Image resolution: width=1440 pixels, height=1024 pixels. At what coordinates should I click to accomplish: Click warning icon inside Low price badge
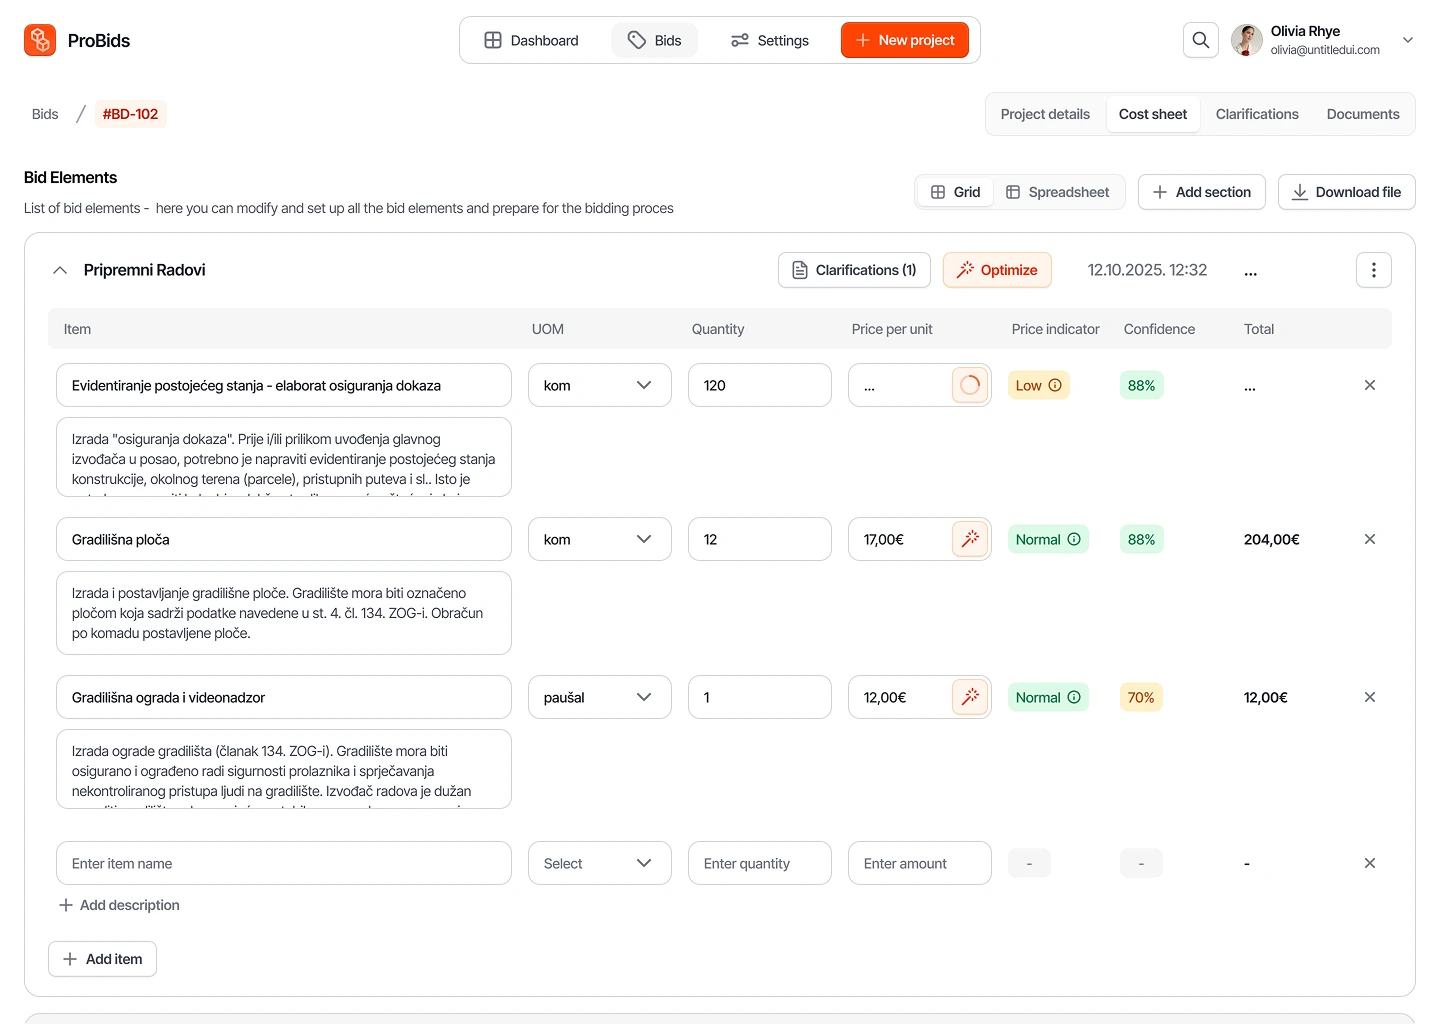pyautogui.click(x=1055, y=385)
